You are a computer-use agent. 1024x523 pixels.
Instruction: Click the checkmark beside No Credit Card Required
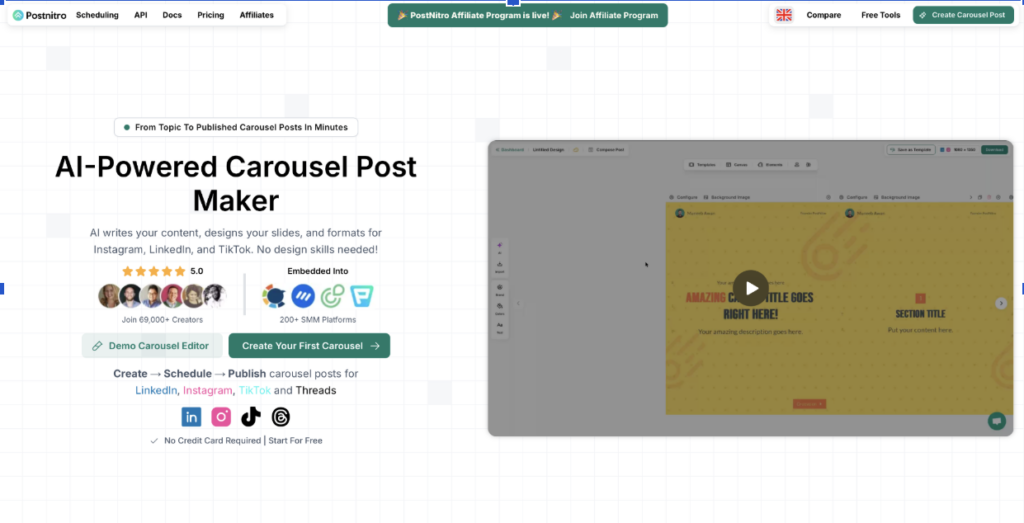(x=154, y=441)
